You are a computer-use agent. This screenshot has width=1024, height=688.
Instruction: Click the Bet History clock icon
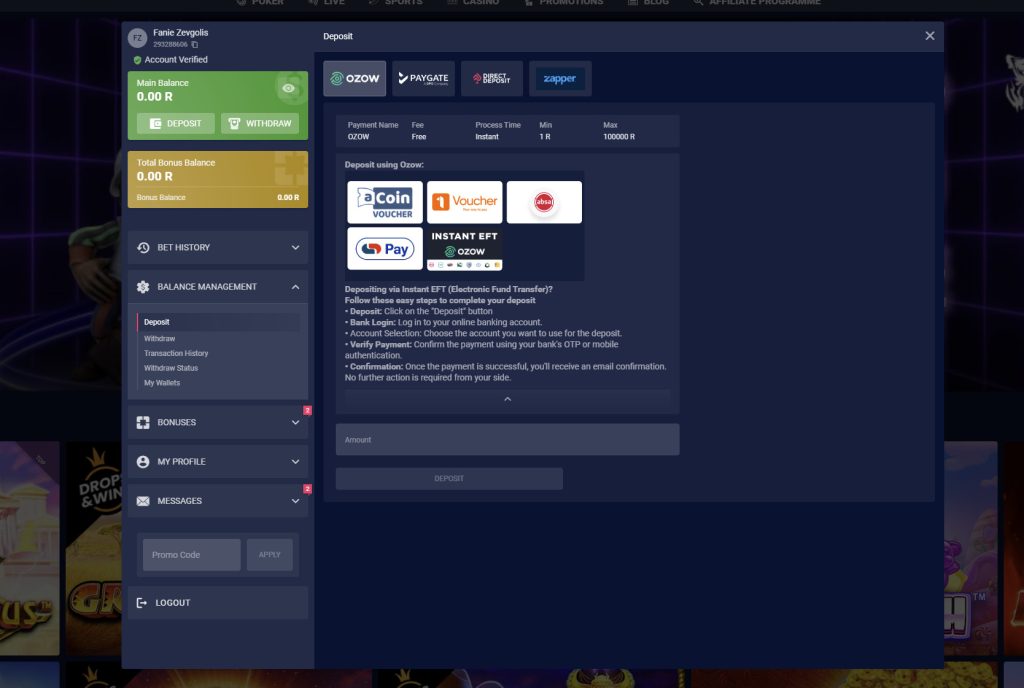pos(143,247)
